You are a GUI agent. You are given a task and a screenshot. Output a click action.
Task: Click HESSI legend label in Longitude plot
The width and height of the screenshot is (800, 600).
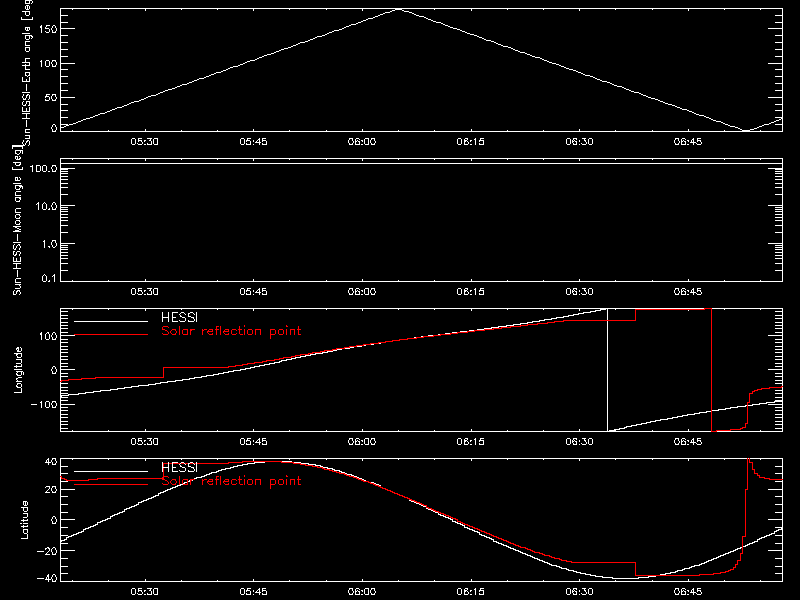click(179, 318)
